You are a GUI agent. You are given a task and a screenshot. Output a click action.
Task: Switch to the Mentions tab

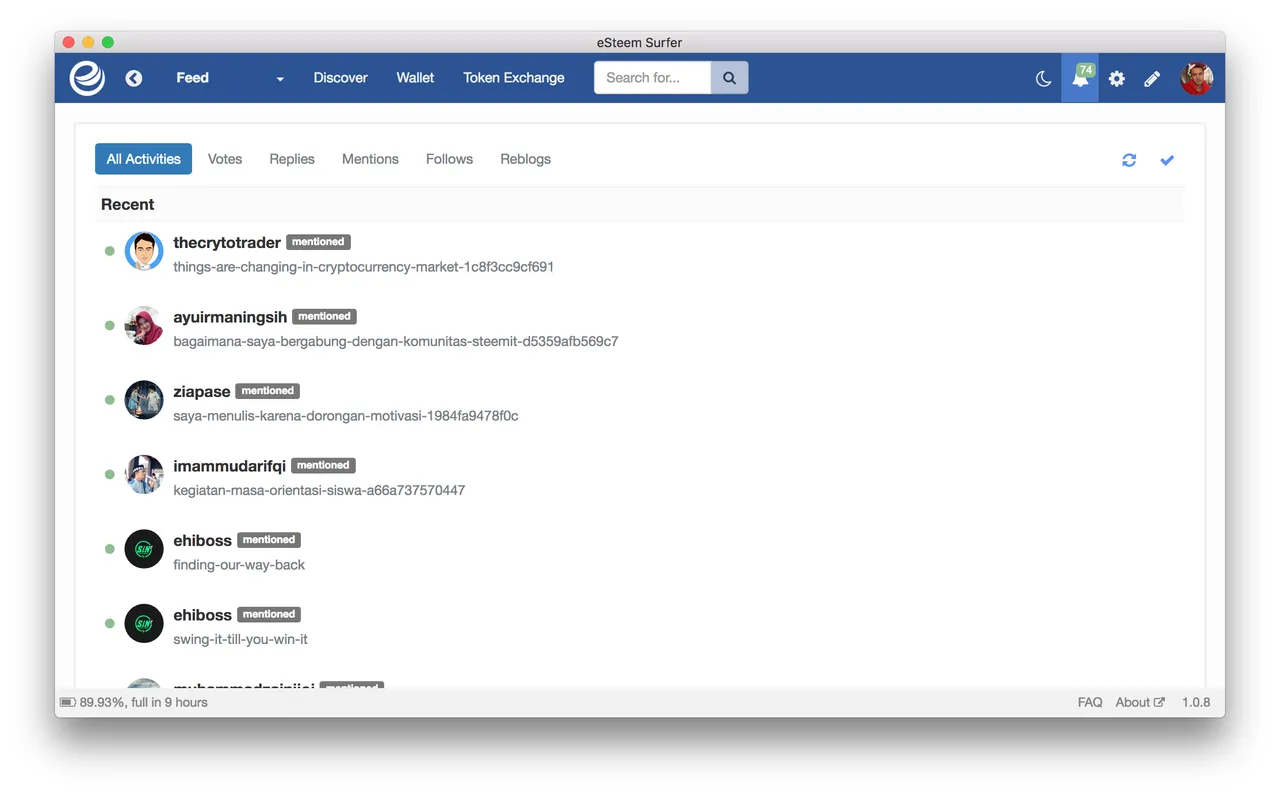coord(370,159)
